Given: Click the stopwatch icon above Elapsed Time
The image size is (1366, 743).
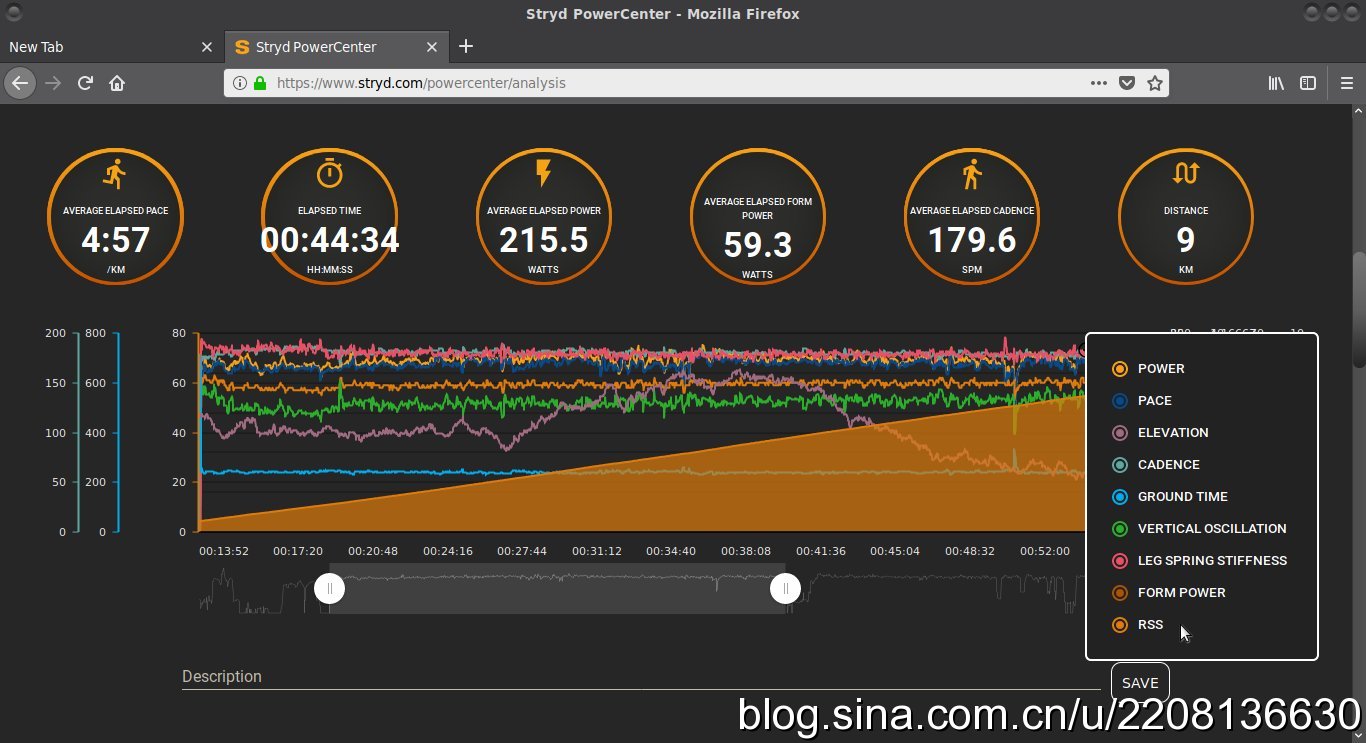Looking at the screenshot, I should 329,173.
